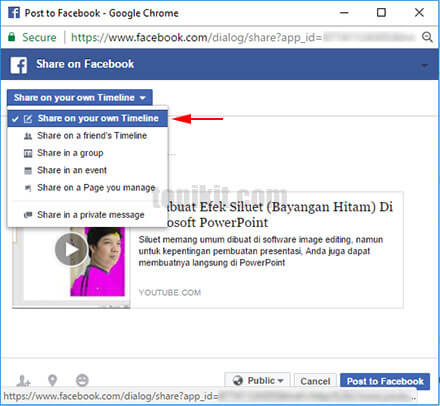This screenshot has width=440, height=406.
Task: Open the shared article title text
Action: (279, 214)
